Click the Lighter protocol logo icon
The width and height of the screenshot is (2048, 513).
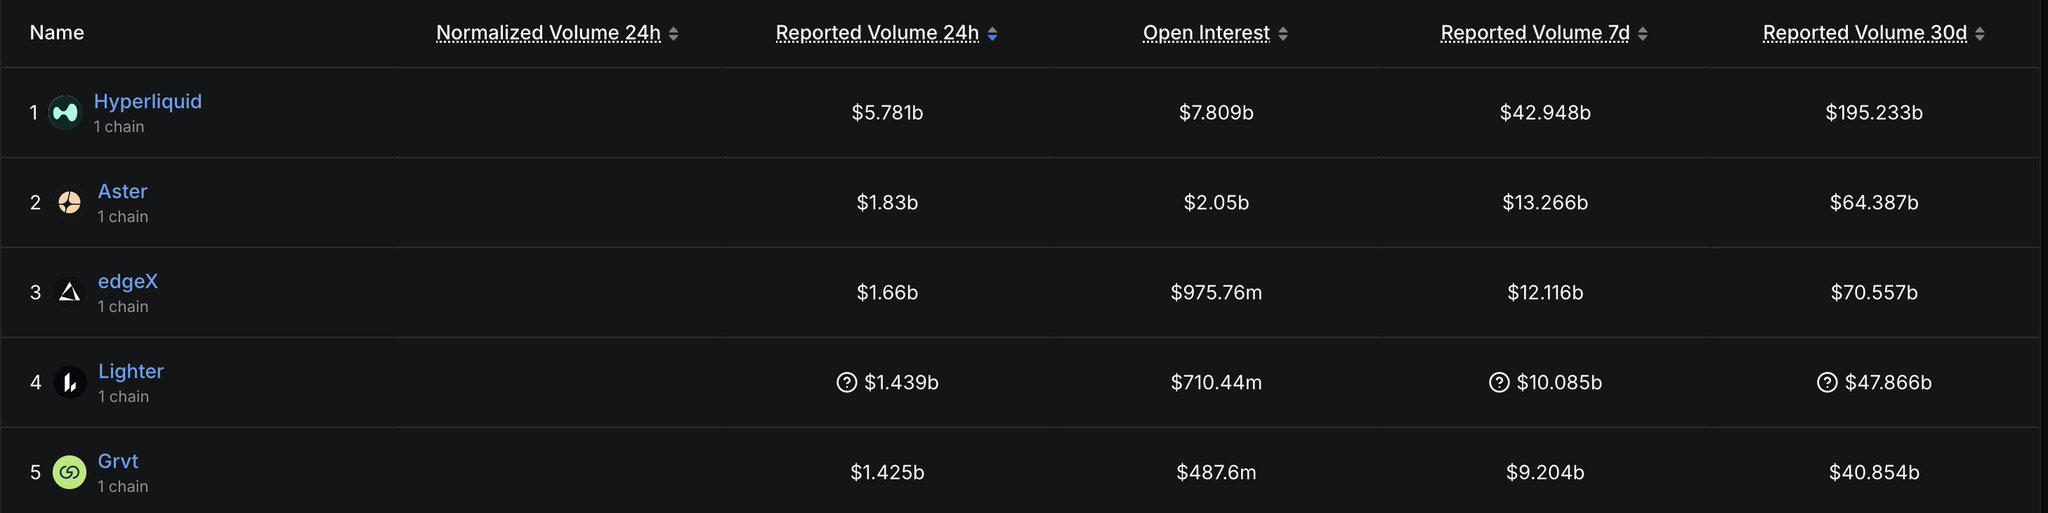tap(69, 383)
